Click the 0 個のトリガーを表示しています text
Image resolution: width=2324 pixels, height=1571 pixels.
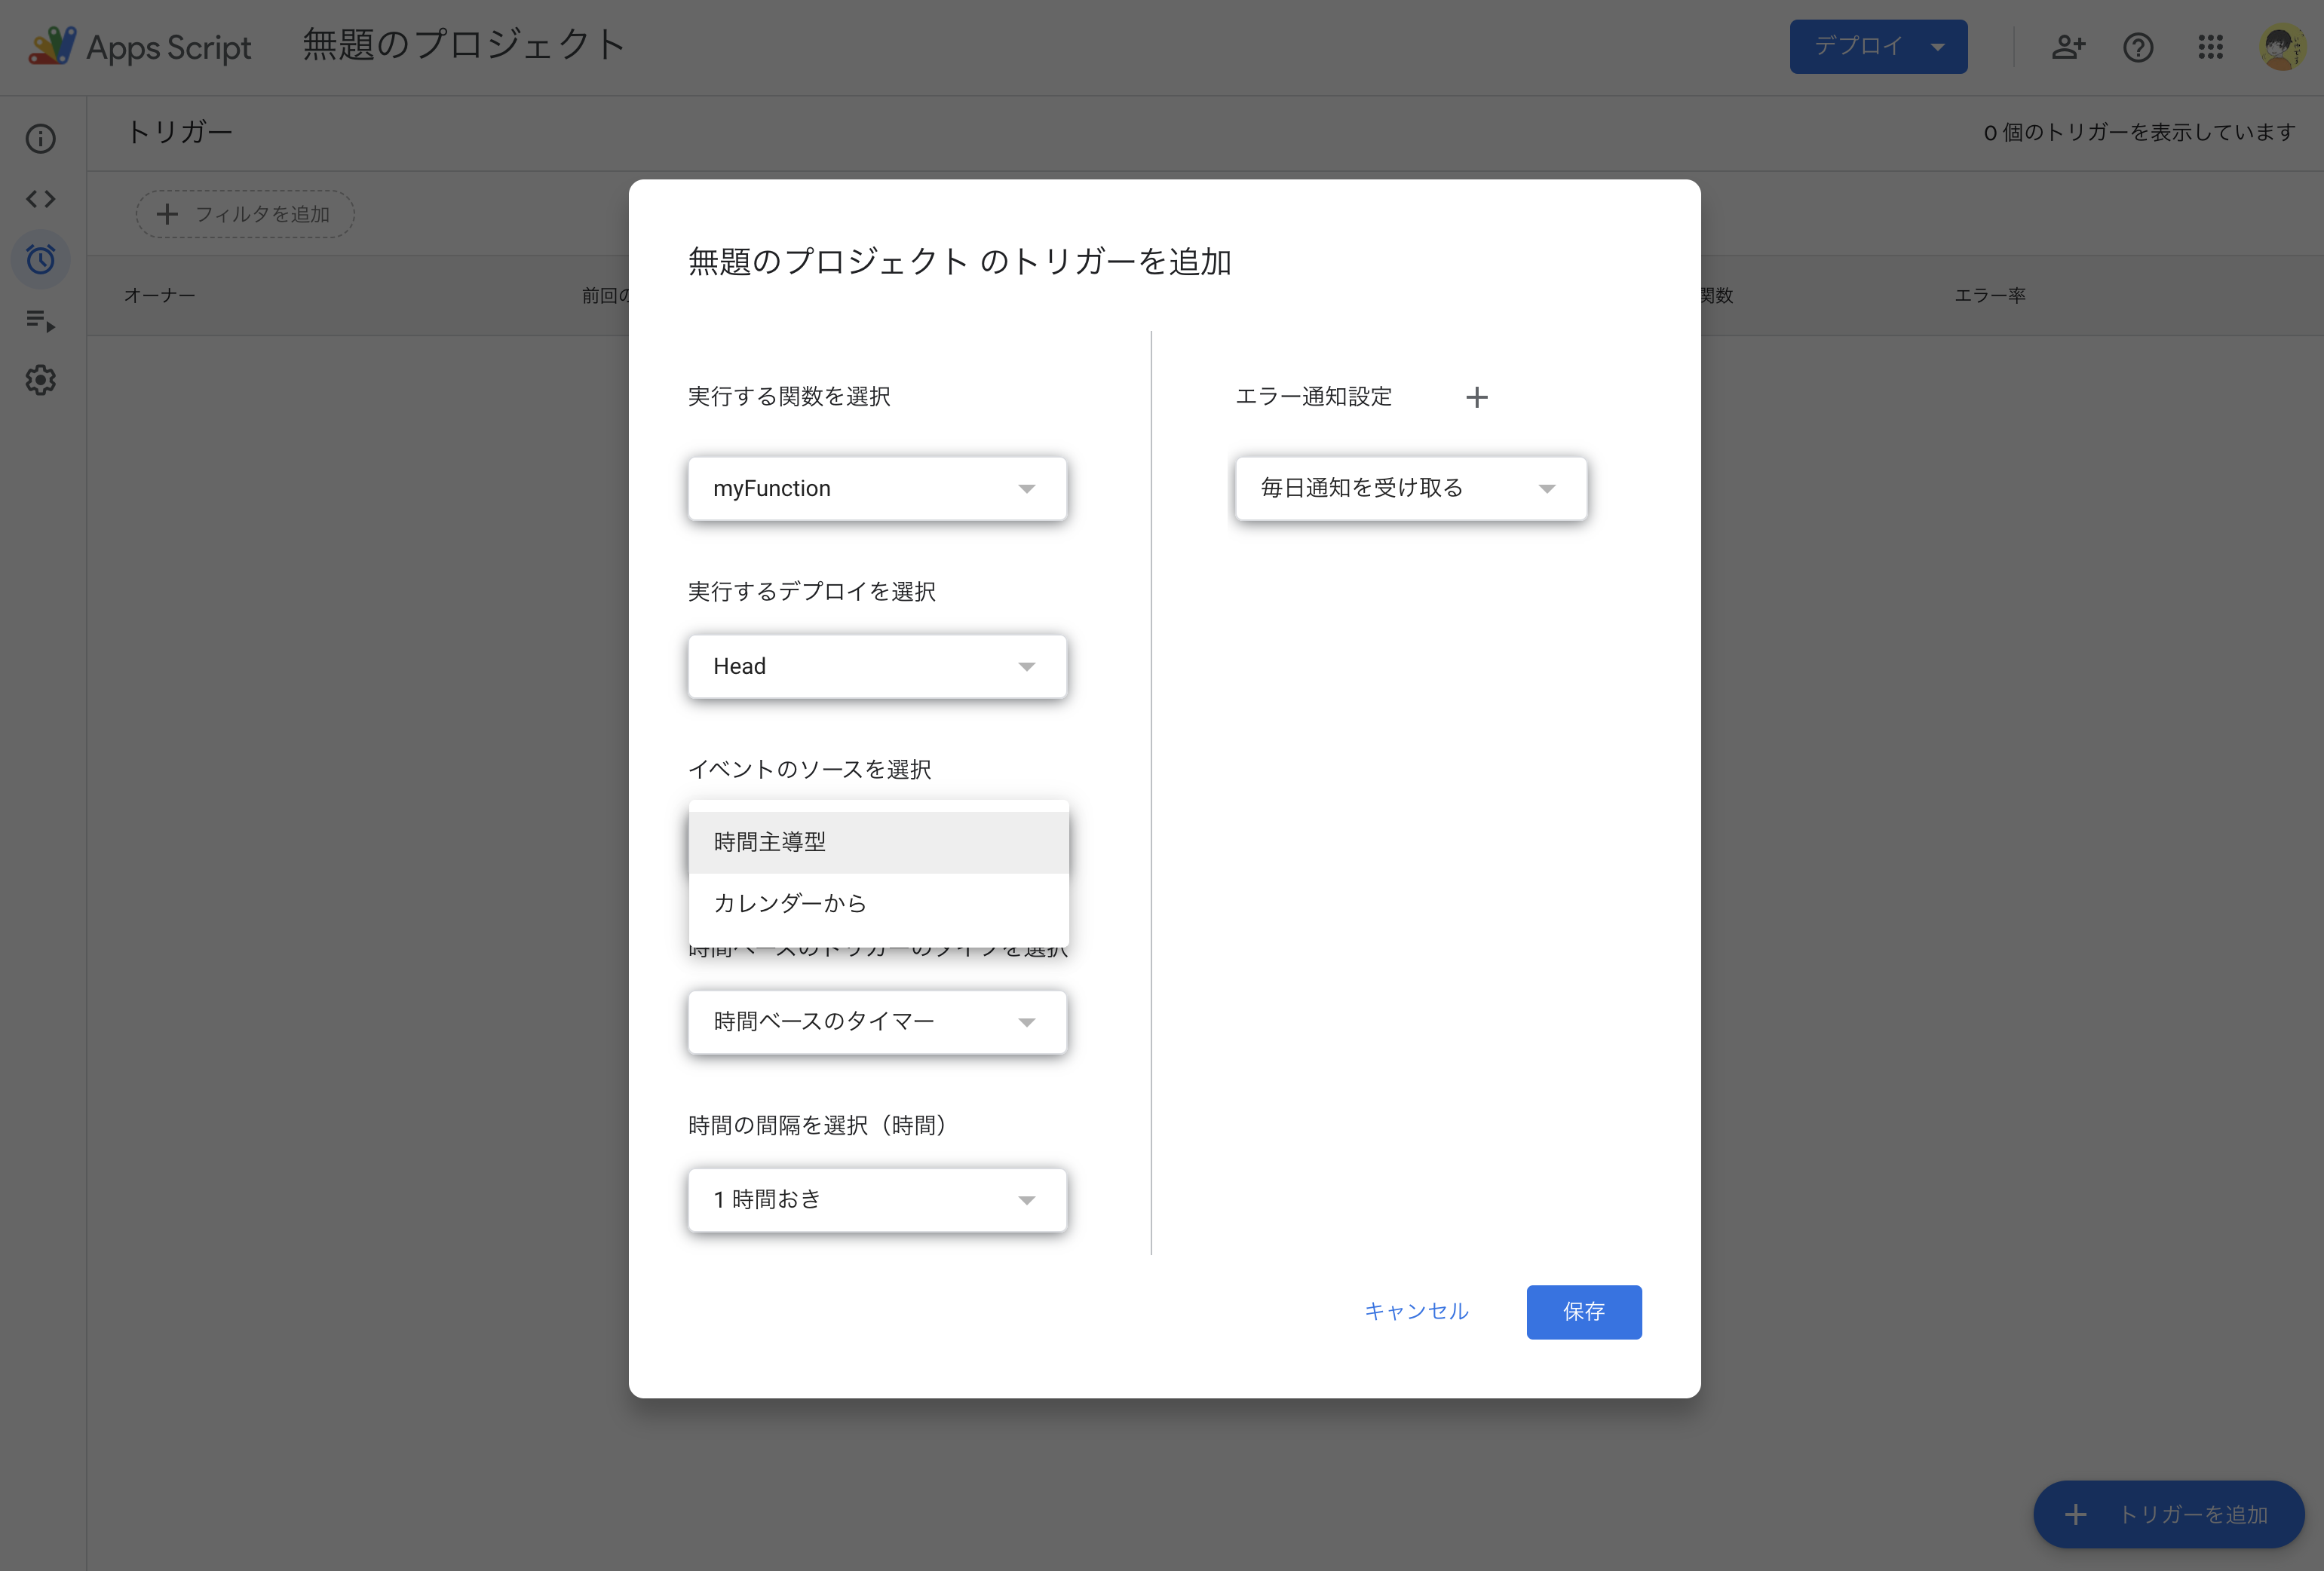2140,133
